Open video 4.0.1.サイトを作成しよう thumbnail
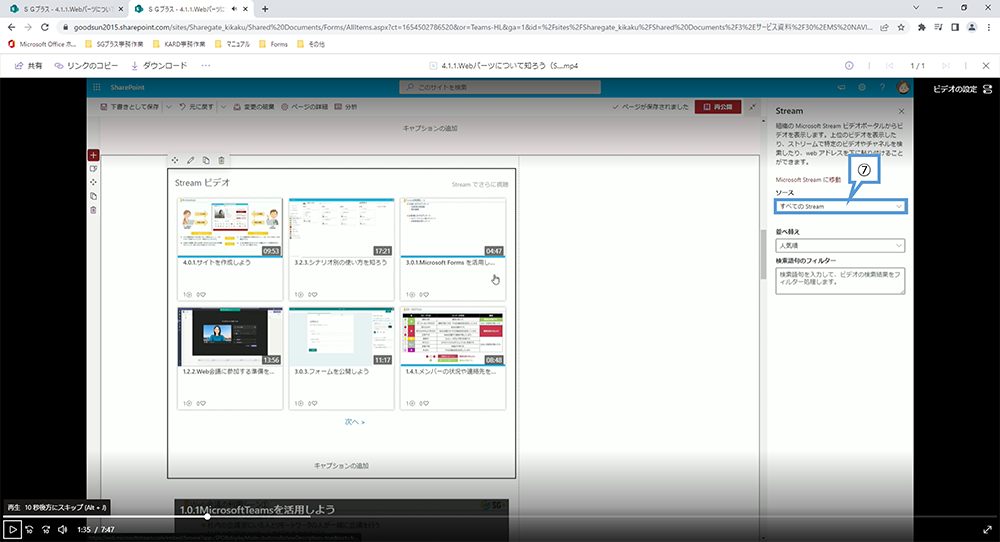This screenshot has width=1000, height=542. tap(230, 228)
